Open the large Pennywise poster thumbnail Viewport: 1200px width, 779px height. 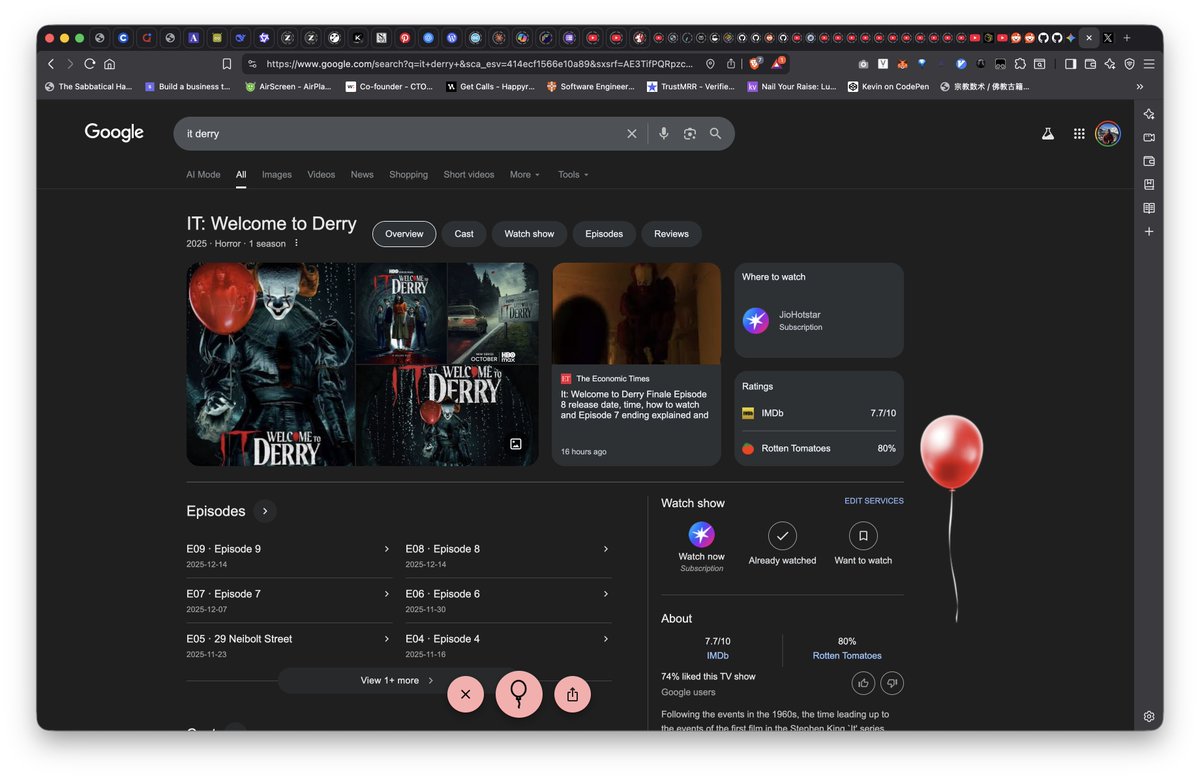(270, 364)
